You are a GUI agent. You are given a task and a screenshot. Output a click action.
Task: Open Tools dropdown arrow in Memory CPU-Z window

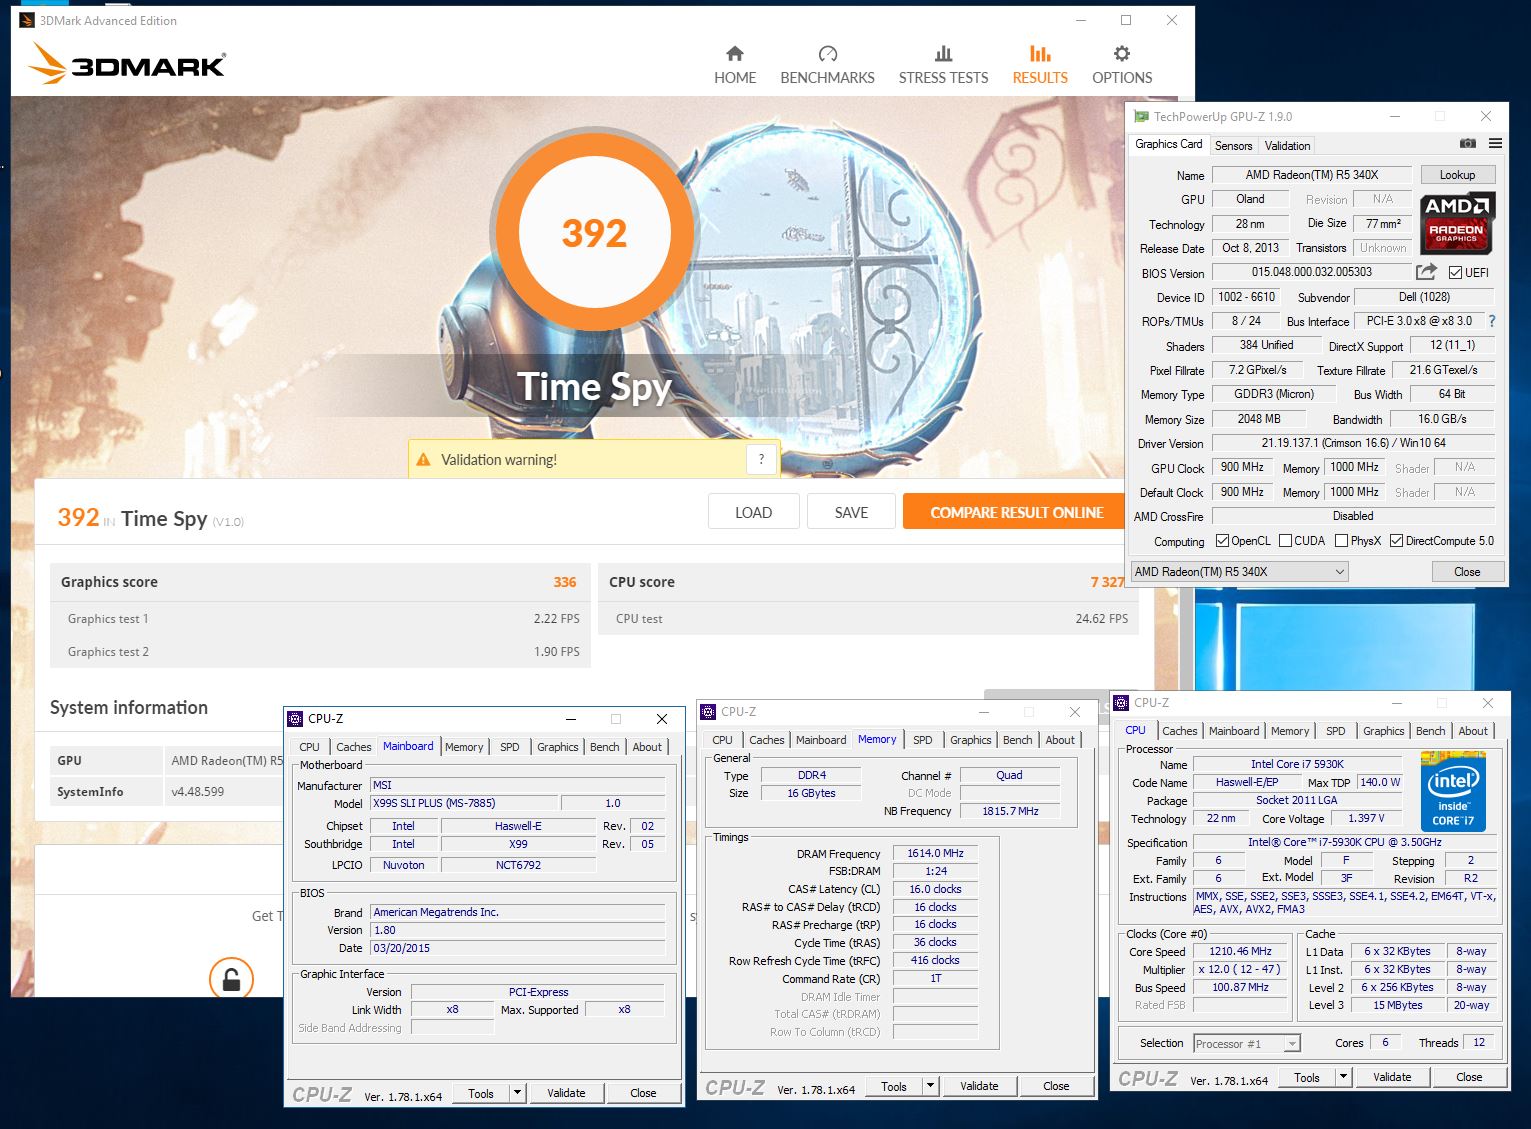pos(930,1086)
